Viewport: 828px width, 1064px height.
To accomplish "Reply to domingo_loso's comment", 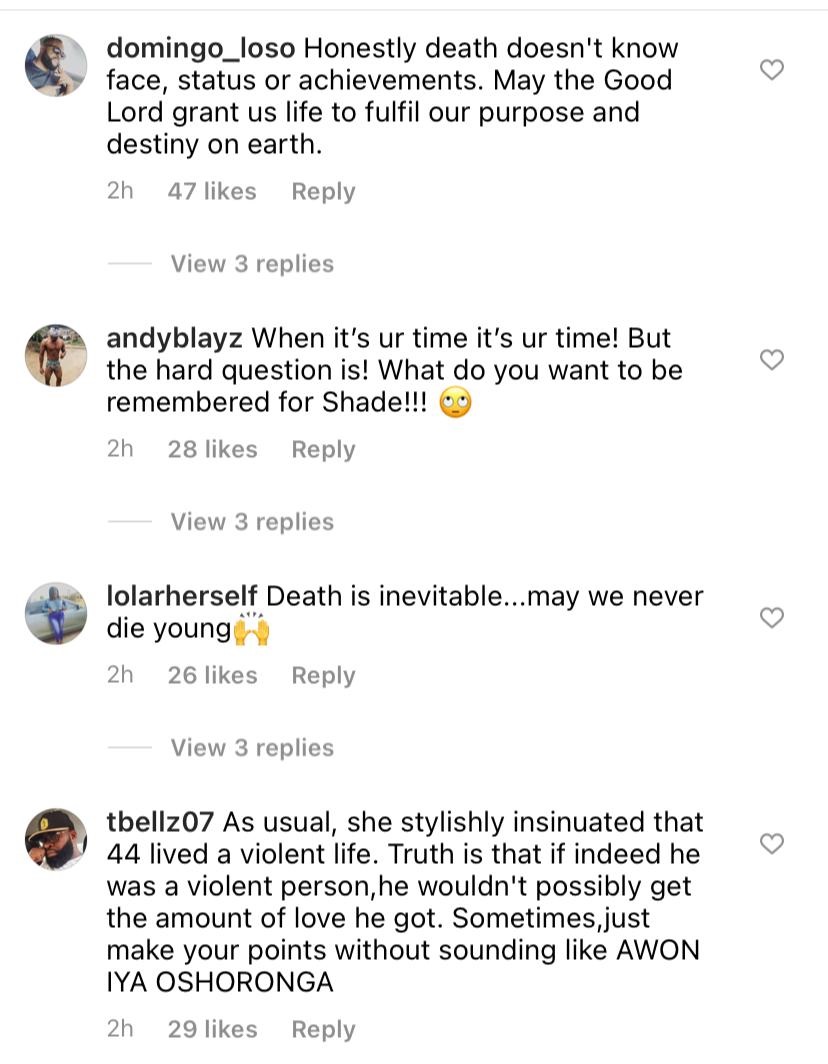I will 323,192.
